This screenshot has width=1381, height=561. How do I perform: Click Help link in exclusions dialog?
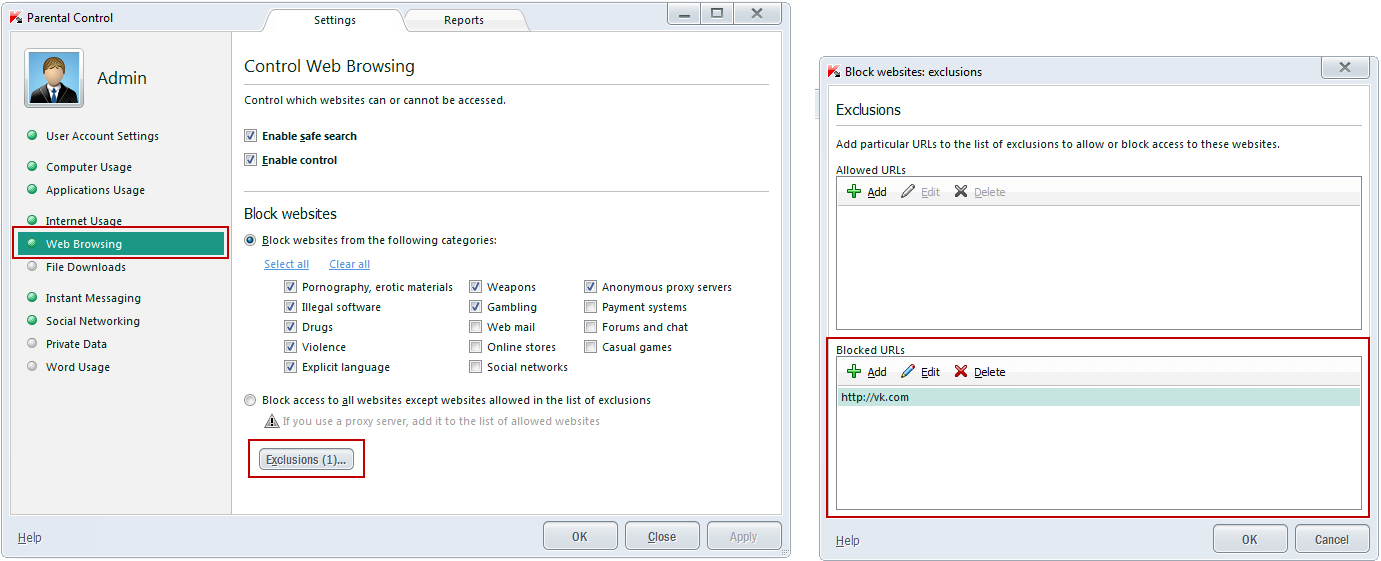[x=847, y=540]
